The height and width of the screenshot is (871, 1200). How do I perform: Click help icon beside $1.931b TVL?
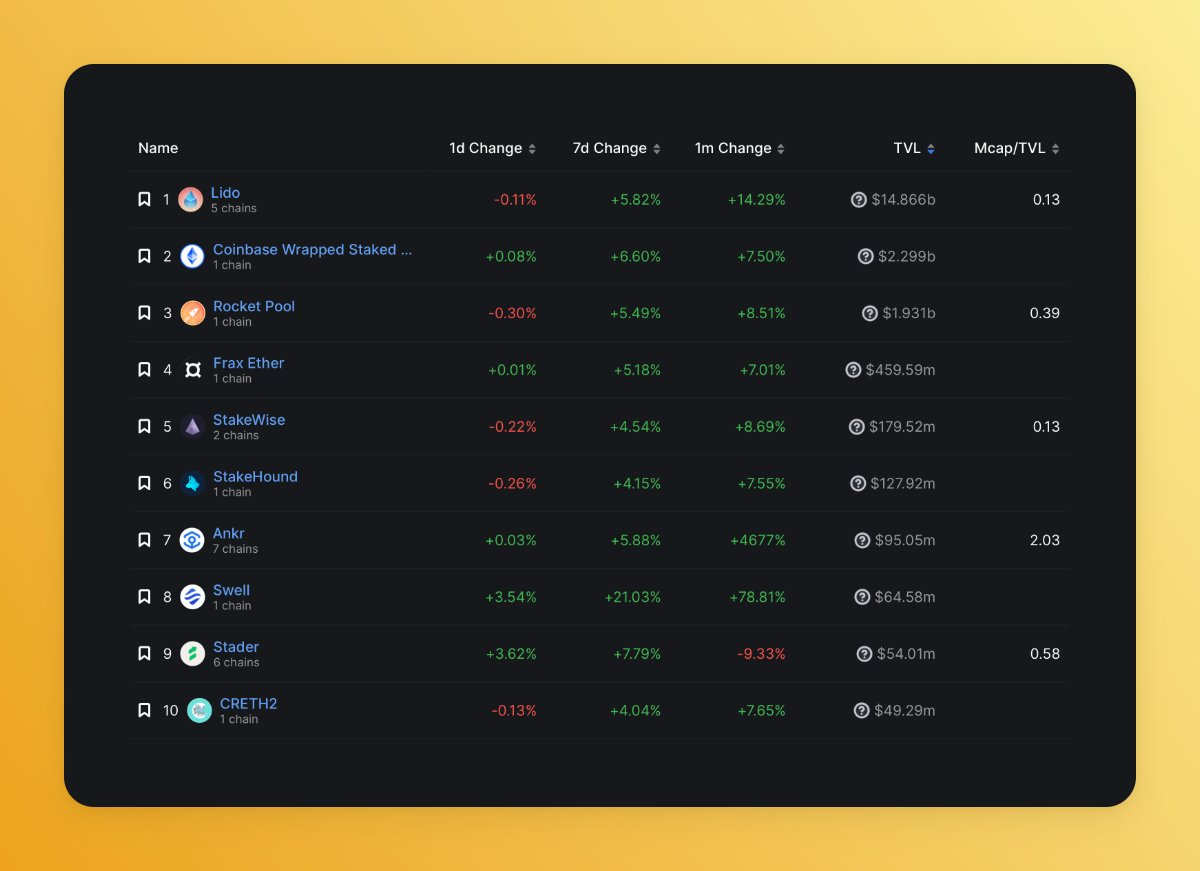tap(870, 313)
